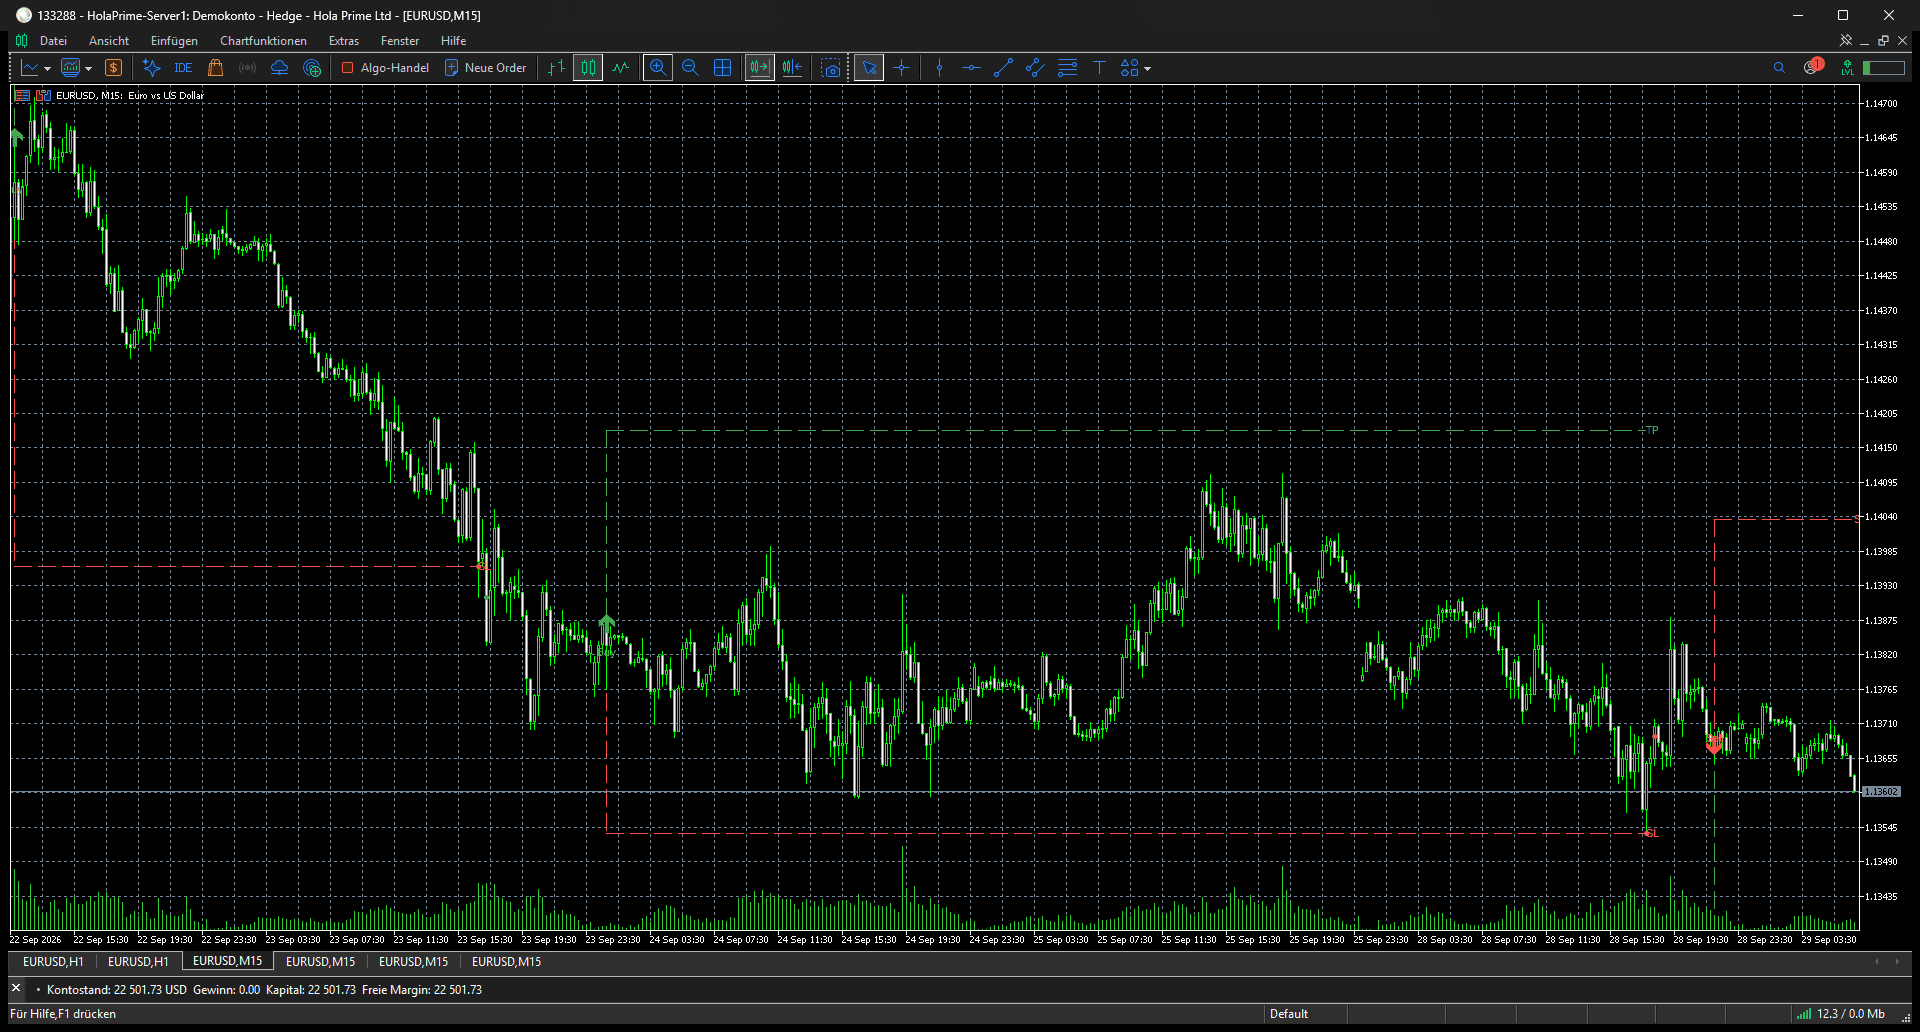The width and height of the screenshot is (1920, 1032).
Task: Click the current price label 1.13602
Action: pos(1881,791)
